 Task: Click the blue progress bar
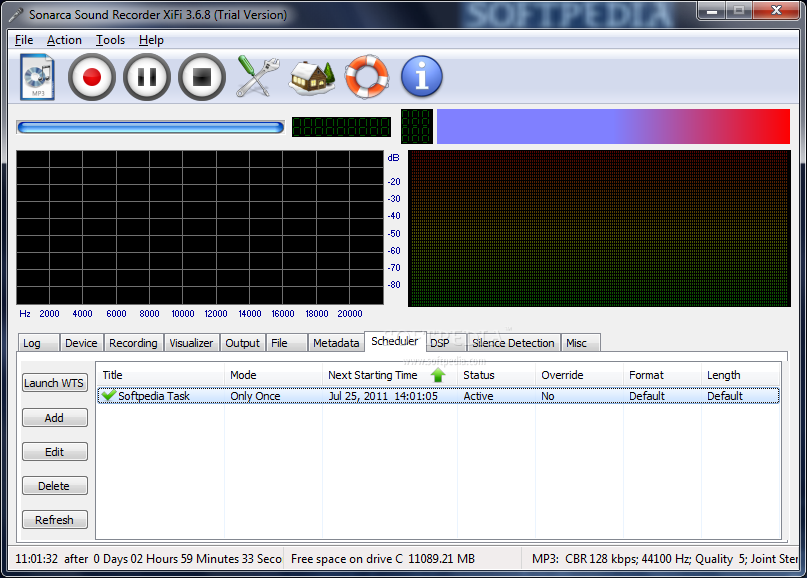pyautogui.click(x=150, y=127)
